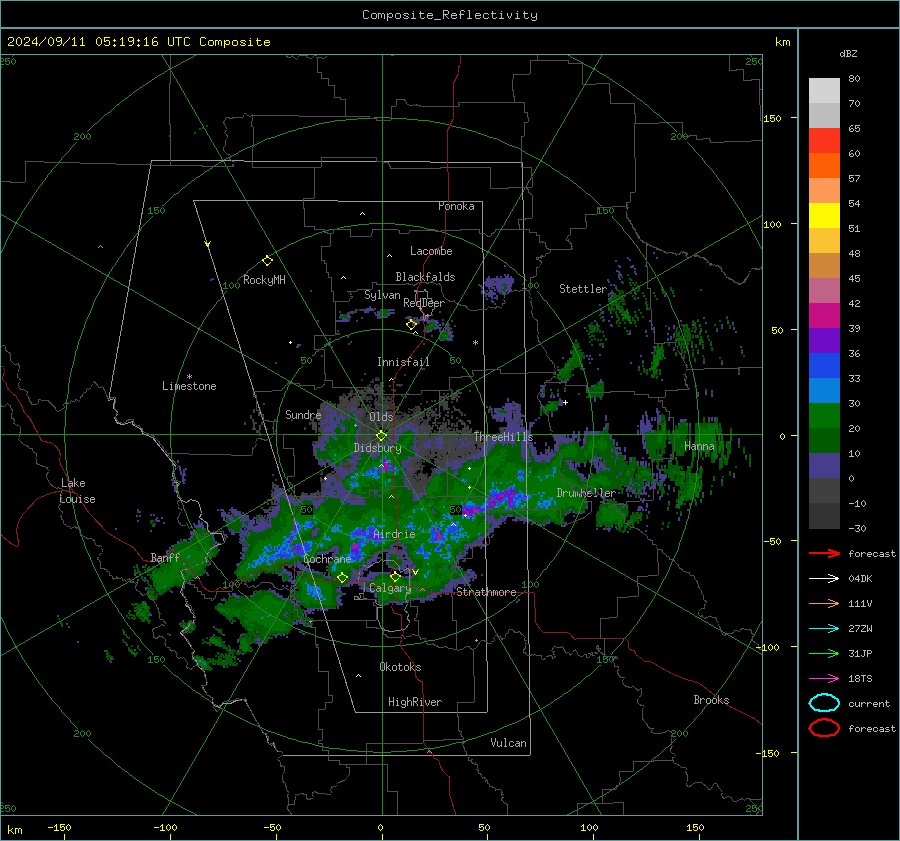Click the current legend label
The height and width of the screenshot is (841, 900).
click(x=869, y=704)
